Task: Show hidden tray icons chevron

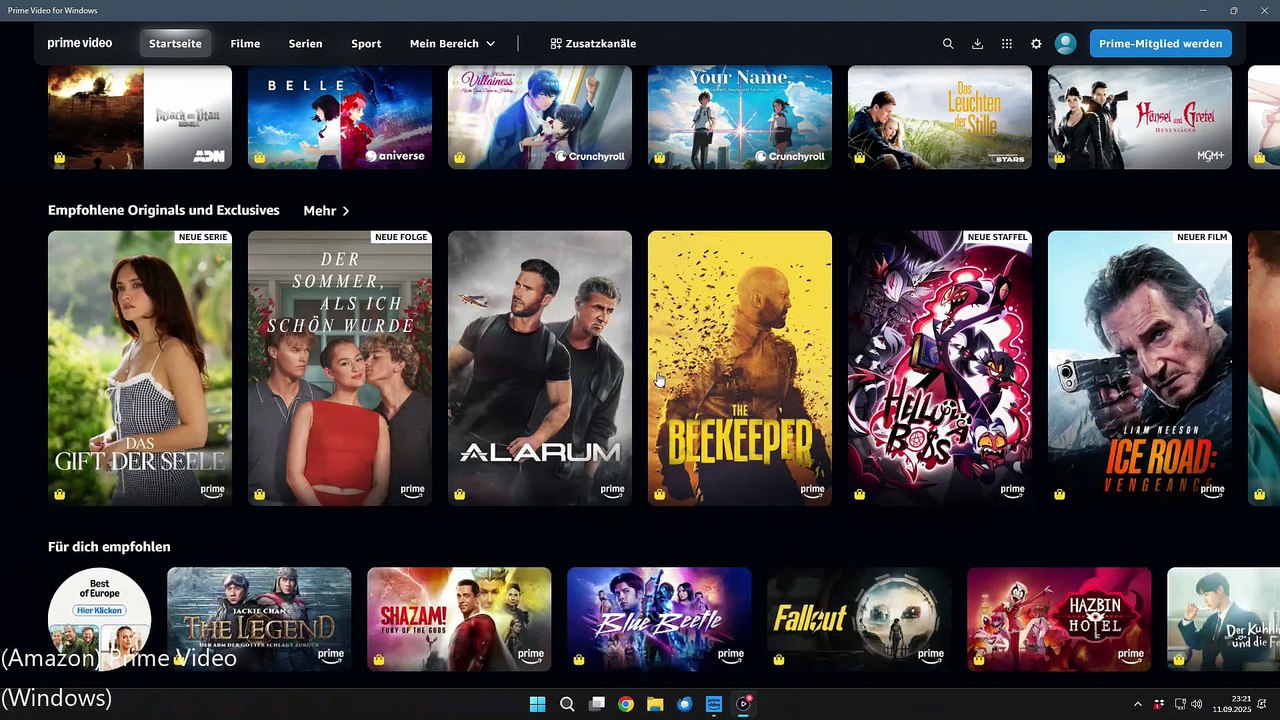Action: [1137, 704]
